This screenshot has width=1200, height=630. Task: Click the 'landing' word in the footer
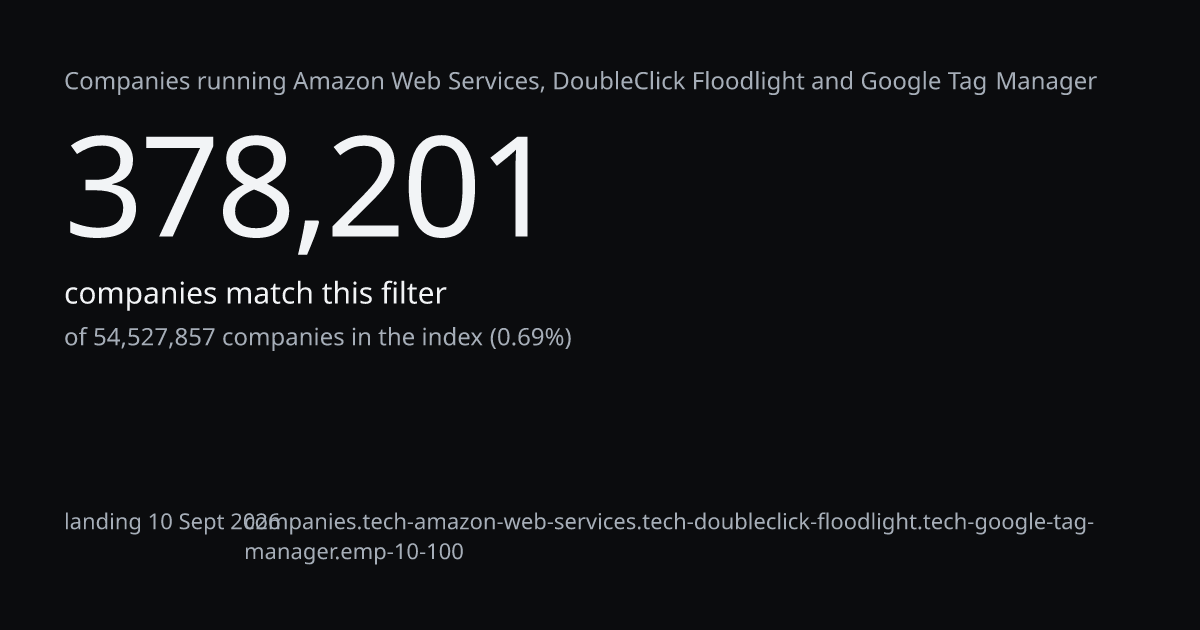coord(103,522)
